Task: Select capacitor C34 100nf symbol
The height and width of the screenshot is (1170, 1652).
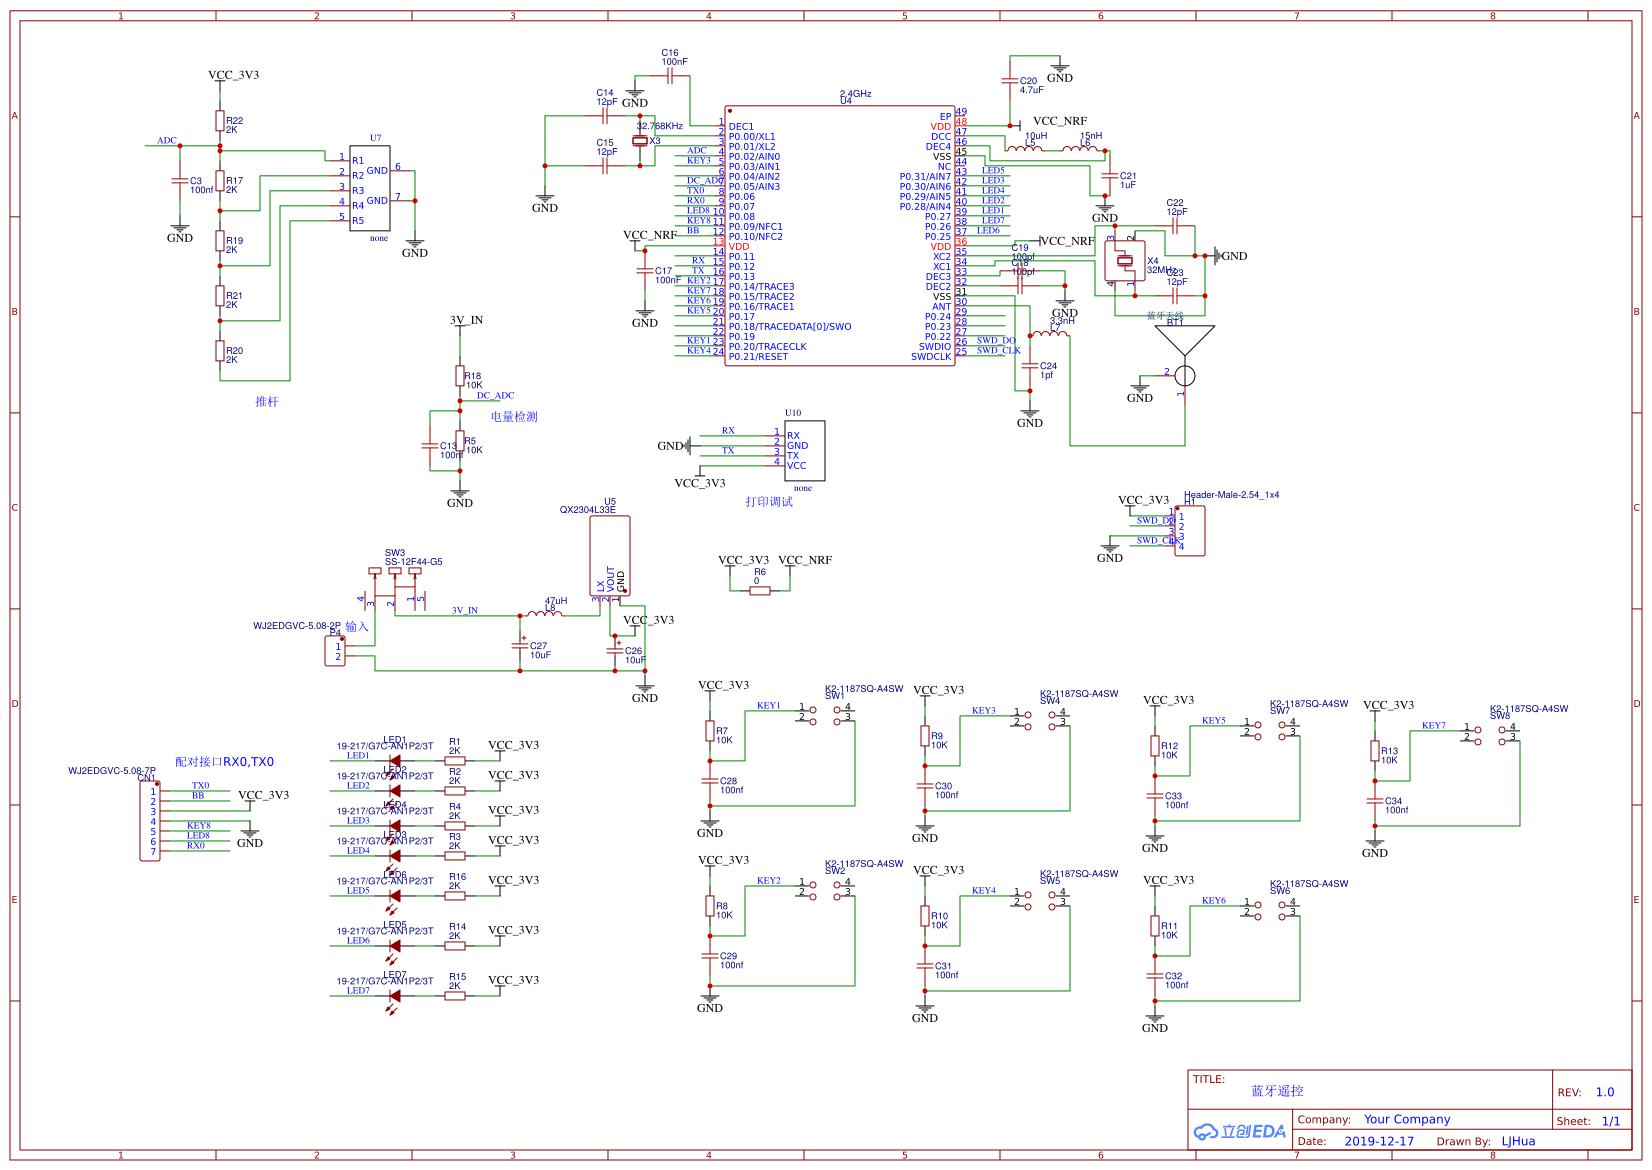Action: [1375, 801]
